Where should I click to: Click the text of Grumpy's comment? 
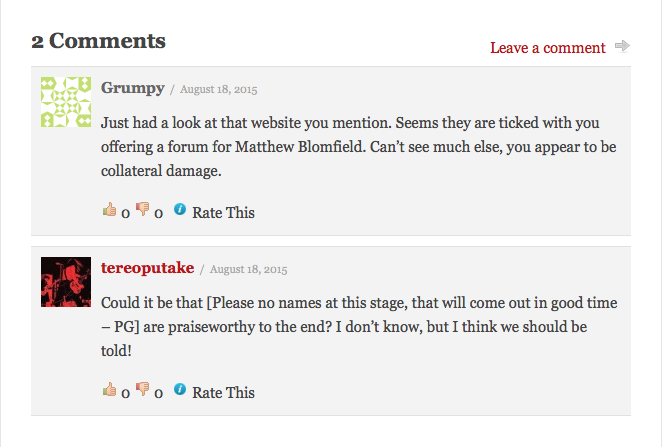point(358,146)
